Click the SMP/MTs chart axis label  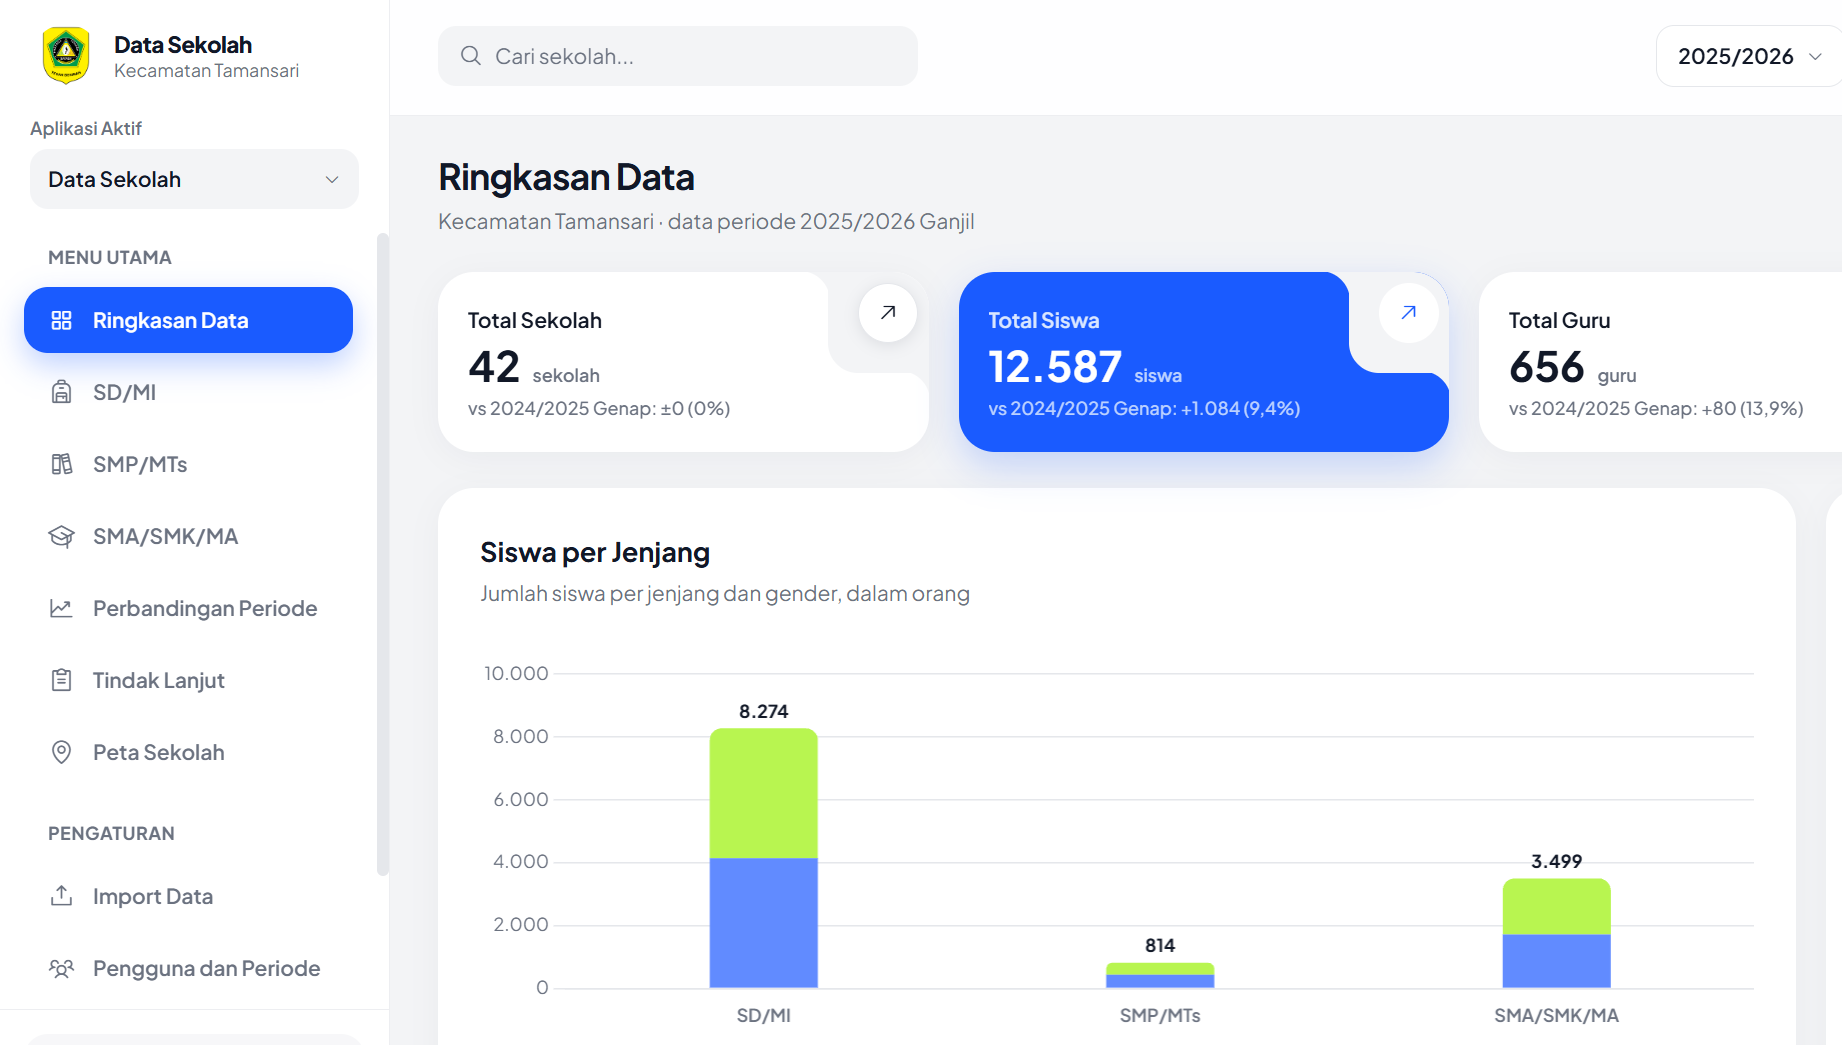[1160, 1015]
